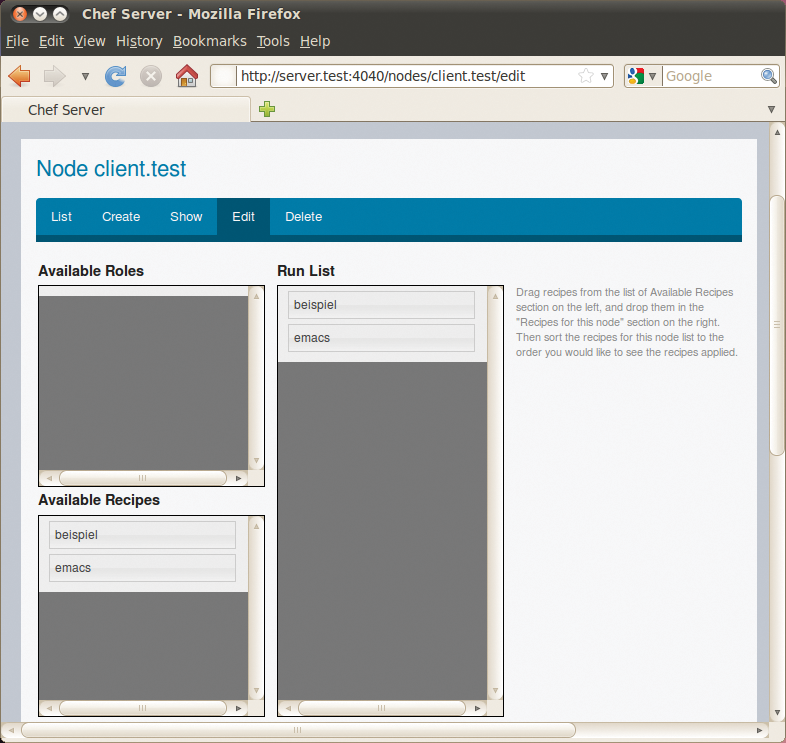Image resolution: width=786 pixels, height=743 pixels.
Task: Click the Create link in node menu
Action: [x=121, y=217]
